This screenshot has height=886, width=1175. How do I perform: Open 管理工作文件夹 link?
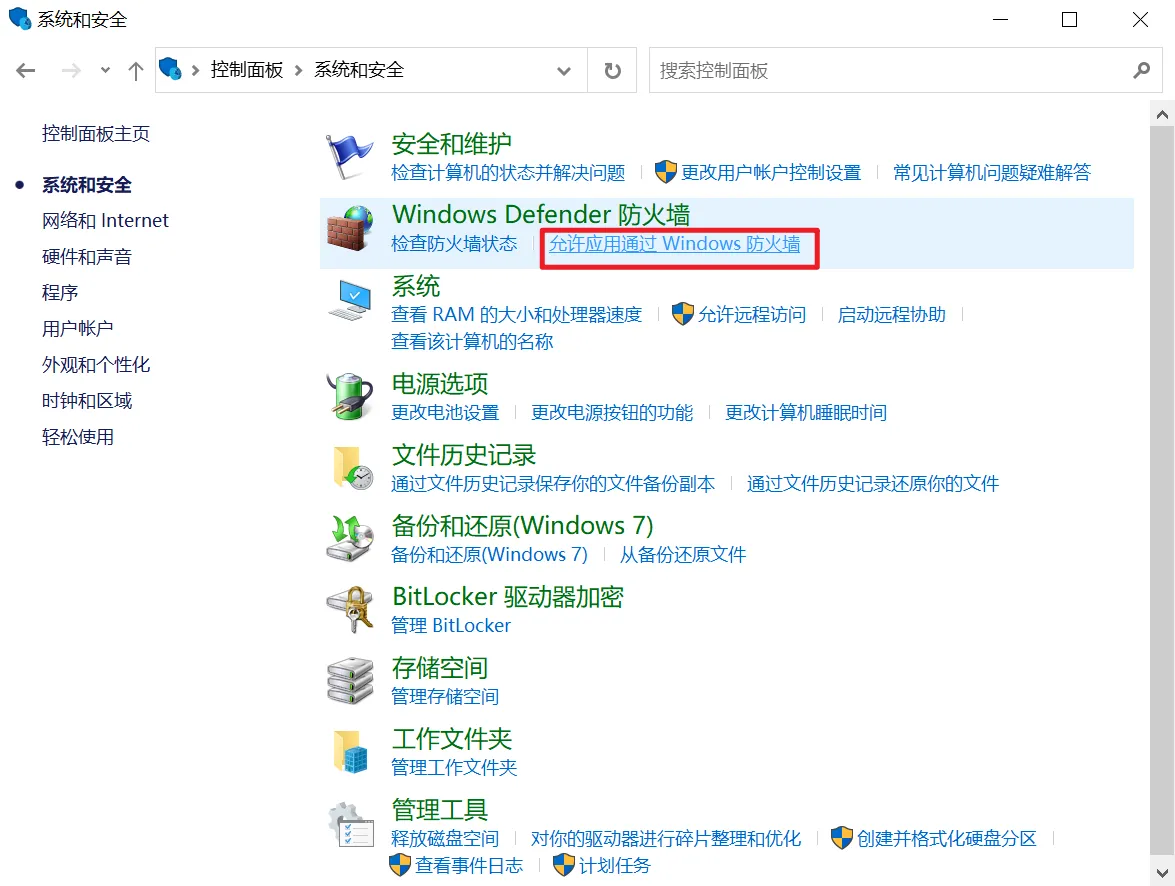point(454,768)
